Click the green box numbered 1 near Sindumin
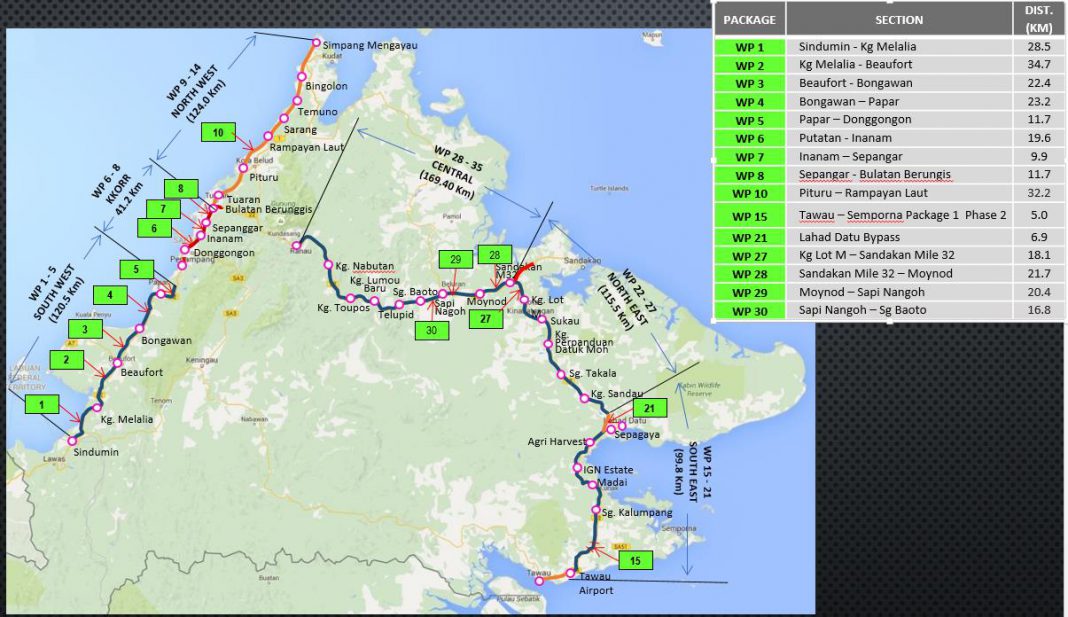This screenshot has width=1068, height=617. 41,404
